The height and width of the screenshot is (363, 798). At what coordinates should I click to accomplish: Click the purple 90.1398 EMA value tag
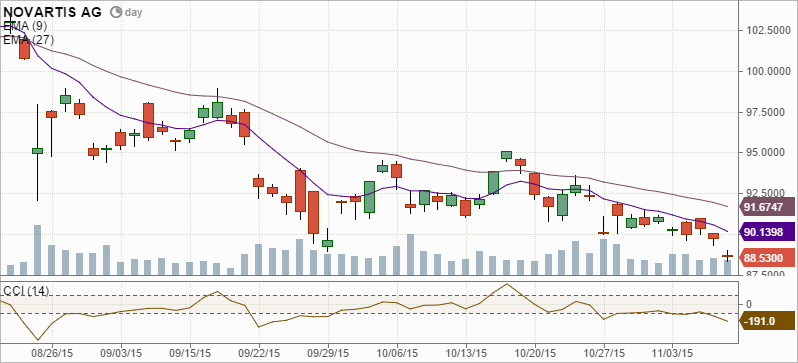(x=766, y=232)
